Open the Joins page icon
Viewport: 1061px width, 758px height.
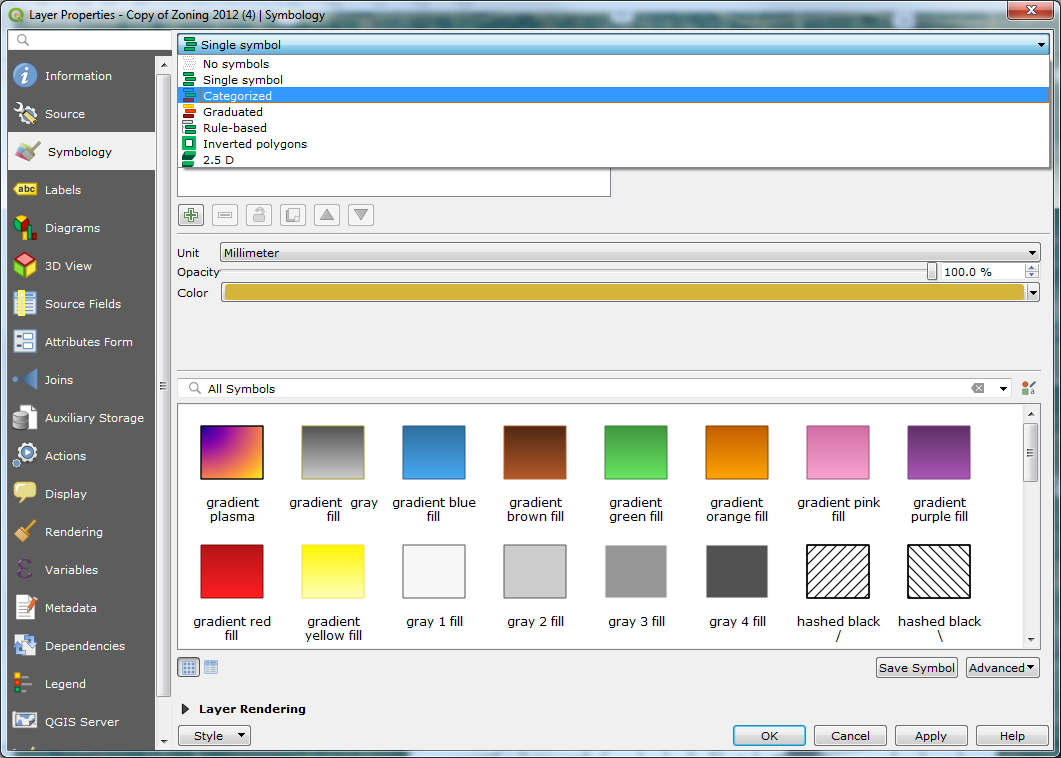[x=25, y=380]
